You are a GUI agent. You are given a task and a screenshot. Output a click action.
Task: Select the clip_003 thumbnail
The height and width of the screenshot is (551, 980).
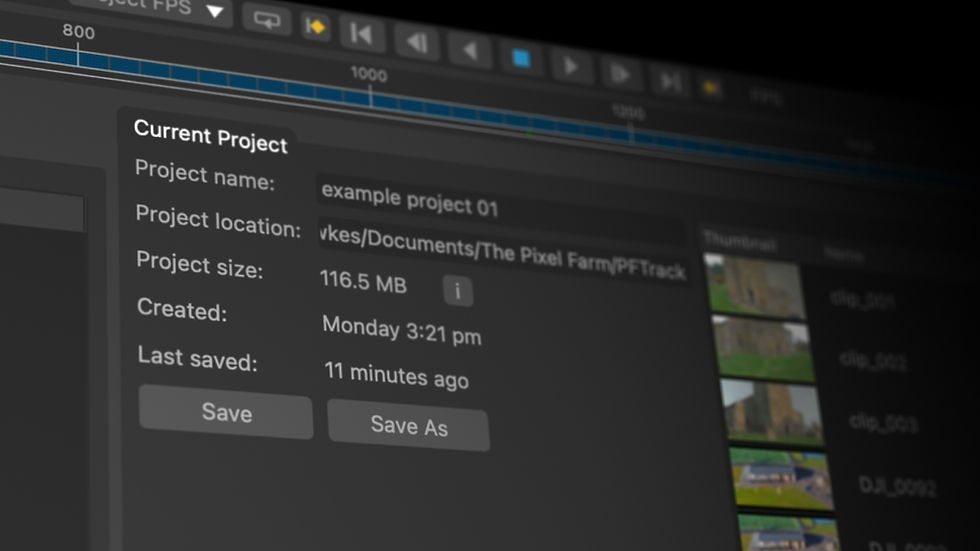[x=772, y=412]
